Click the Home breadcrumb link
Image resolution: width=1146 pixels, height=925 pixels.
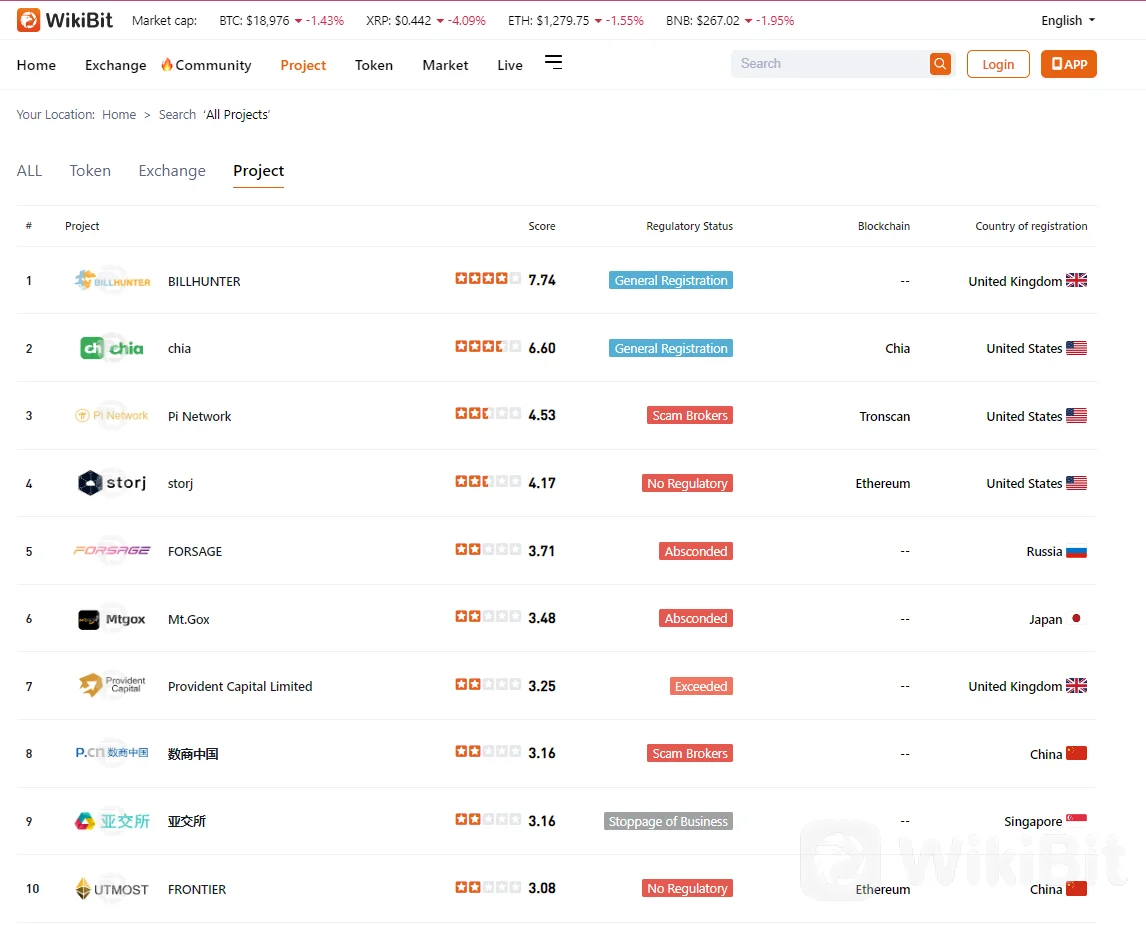[119, 115]
